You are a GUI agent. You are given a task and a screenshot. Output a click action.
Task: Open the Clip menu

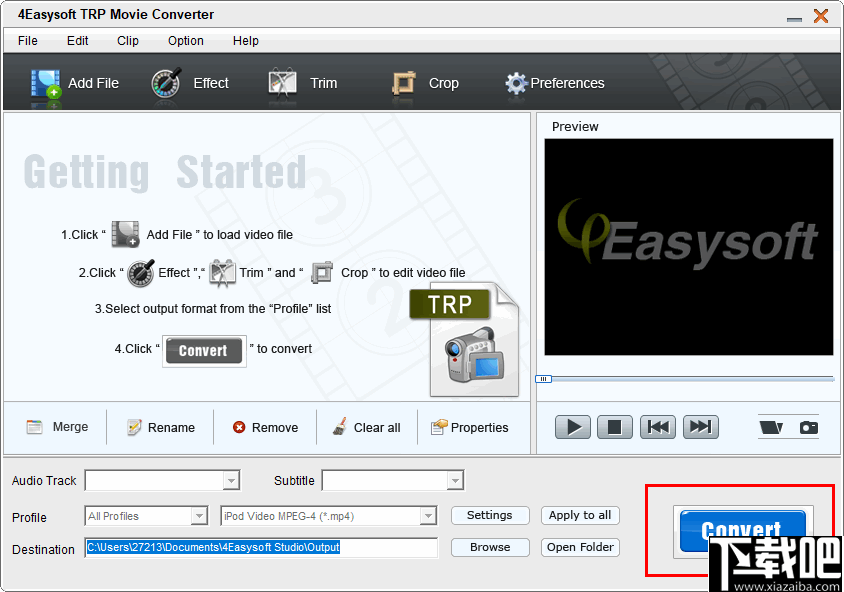pos(127,41)
